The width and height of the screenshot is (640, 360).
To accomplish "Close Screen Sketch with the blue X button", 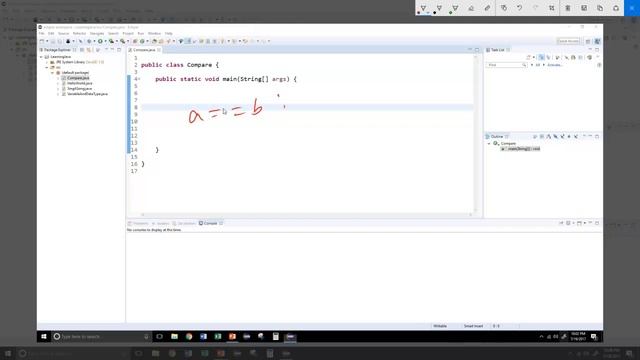I will (x=632, y=8).
